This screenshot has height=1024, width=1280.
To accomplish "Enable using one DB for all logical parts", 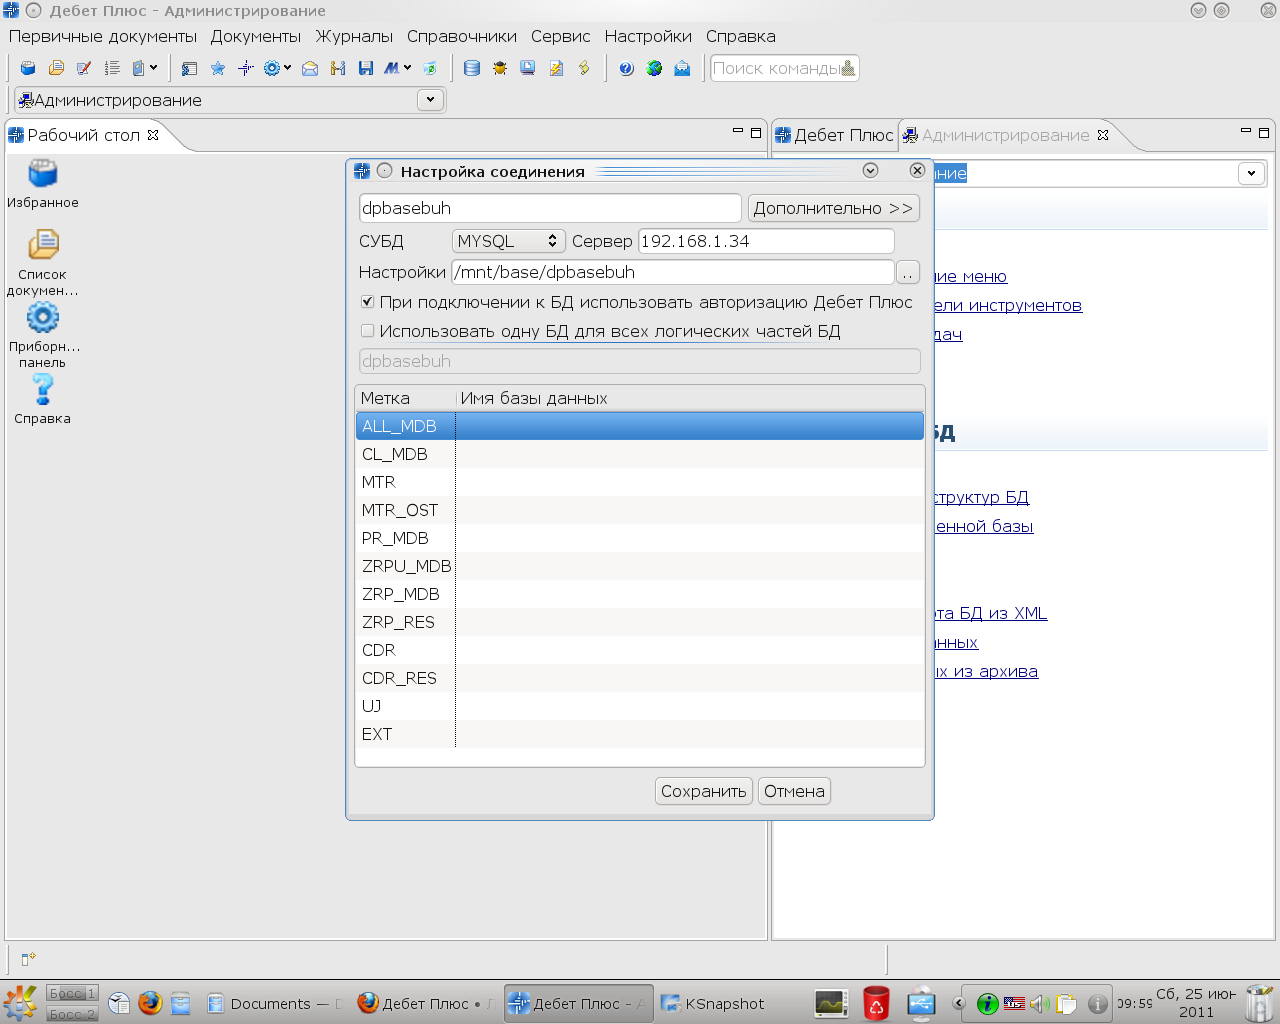I will point(367,330).
